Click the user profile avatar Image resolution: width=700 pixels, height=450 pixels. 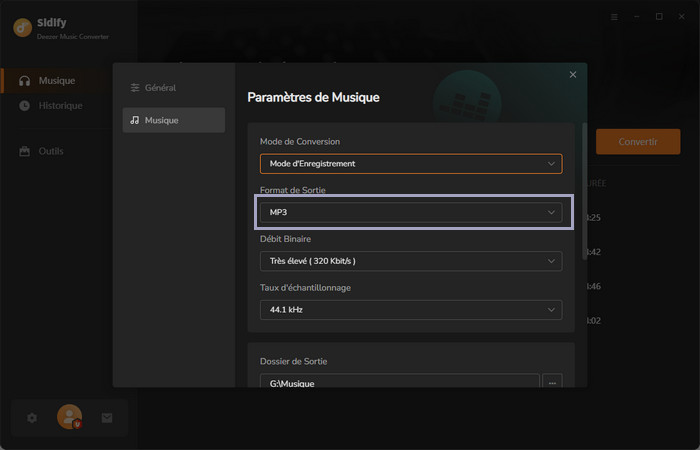click(69, 417)
